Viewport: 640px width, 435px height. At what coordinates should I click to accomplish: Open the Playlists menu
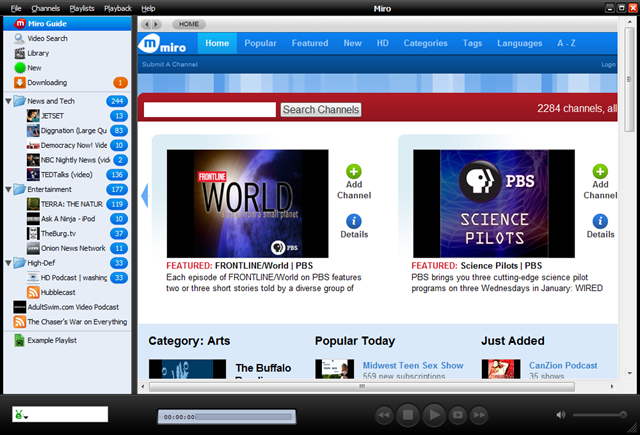[x=82, y=8]
